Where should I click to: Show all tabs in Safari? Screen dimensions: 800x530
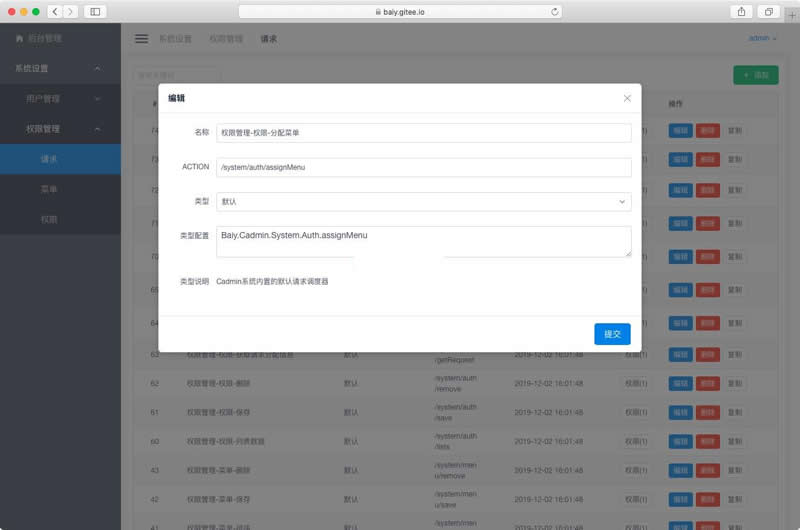pos(768,11)
